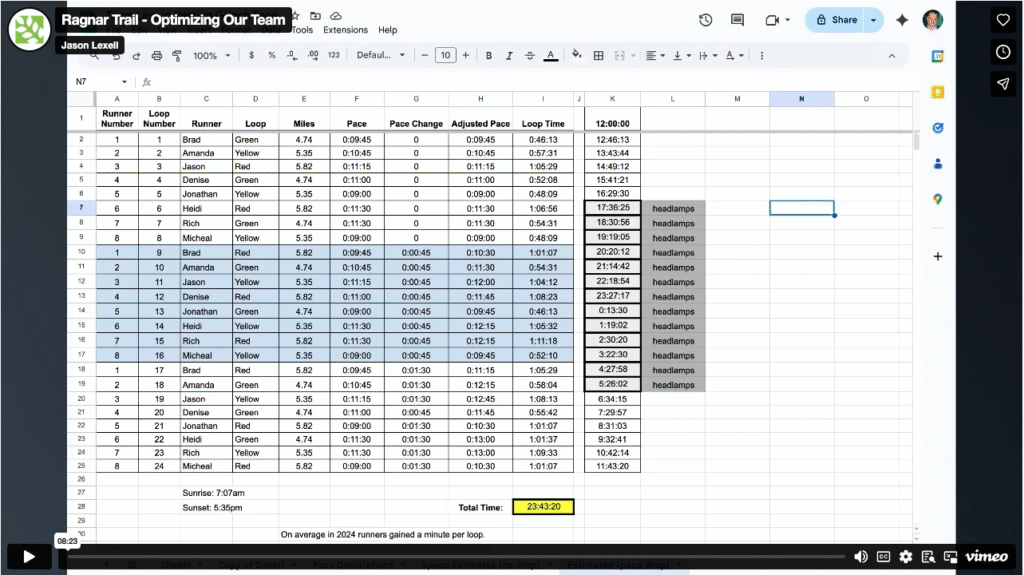
Task: Open the Extensions menu
Action: click(x=344, y=30)
